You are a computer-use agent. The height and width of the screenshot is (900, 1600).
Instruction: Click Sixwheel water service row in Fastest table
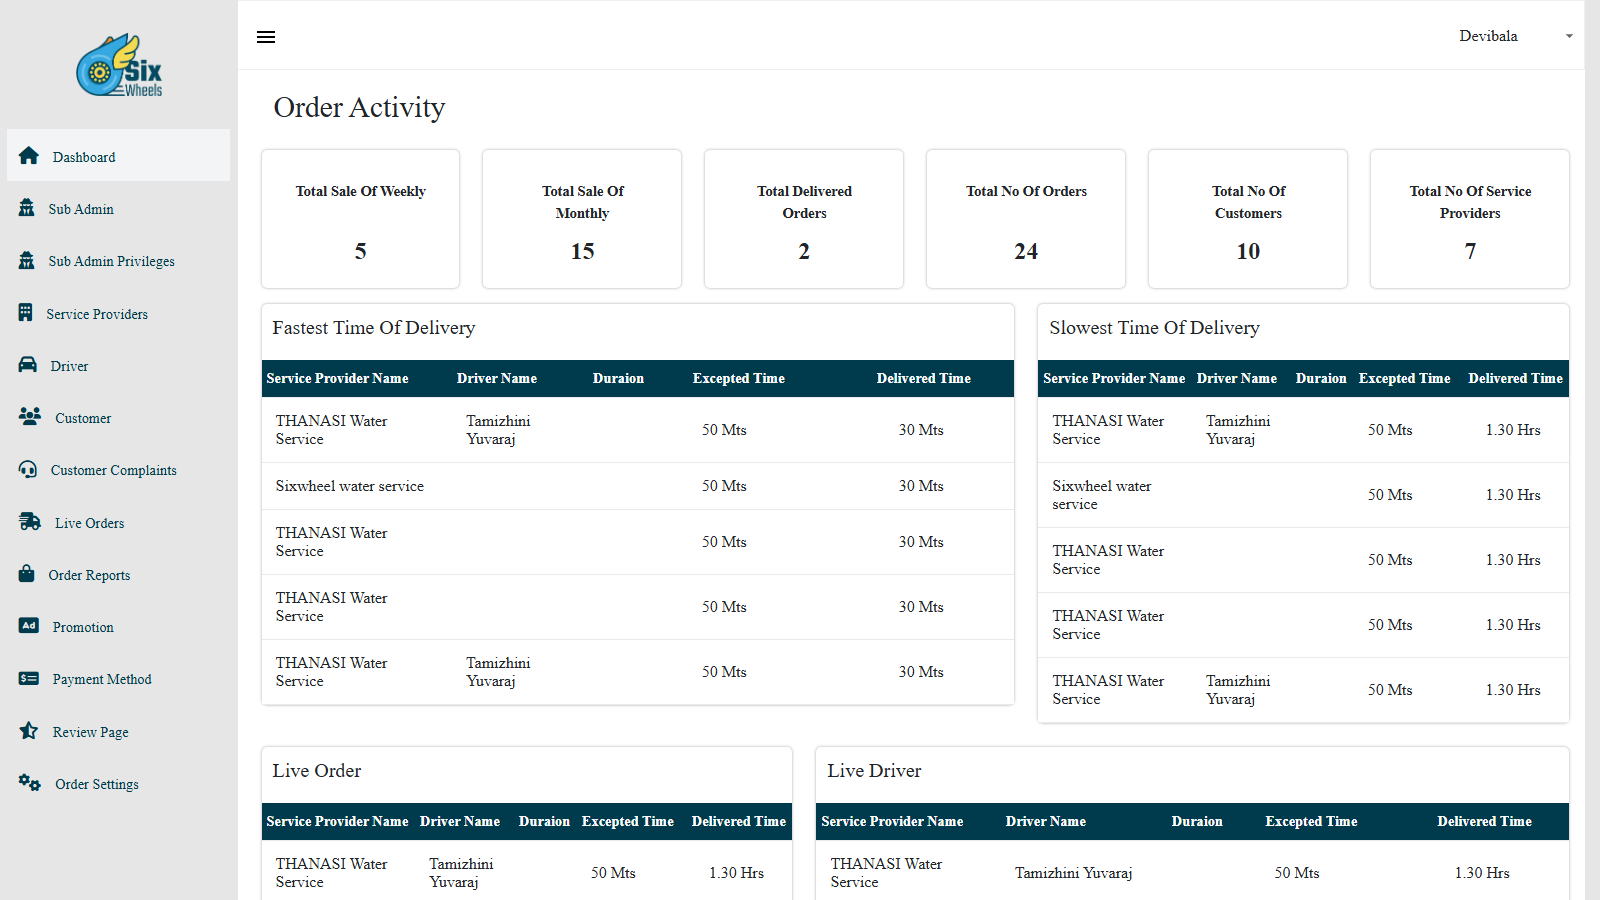350,486
